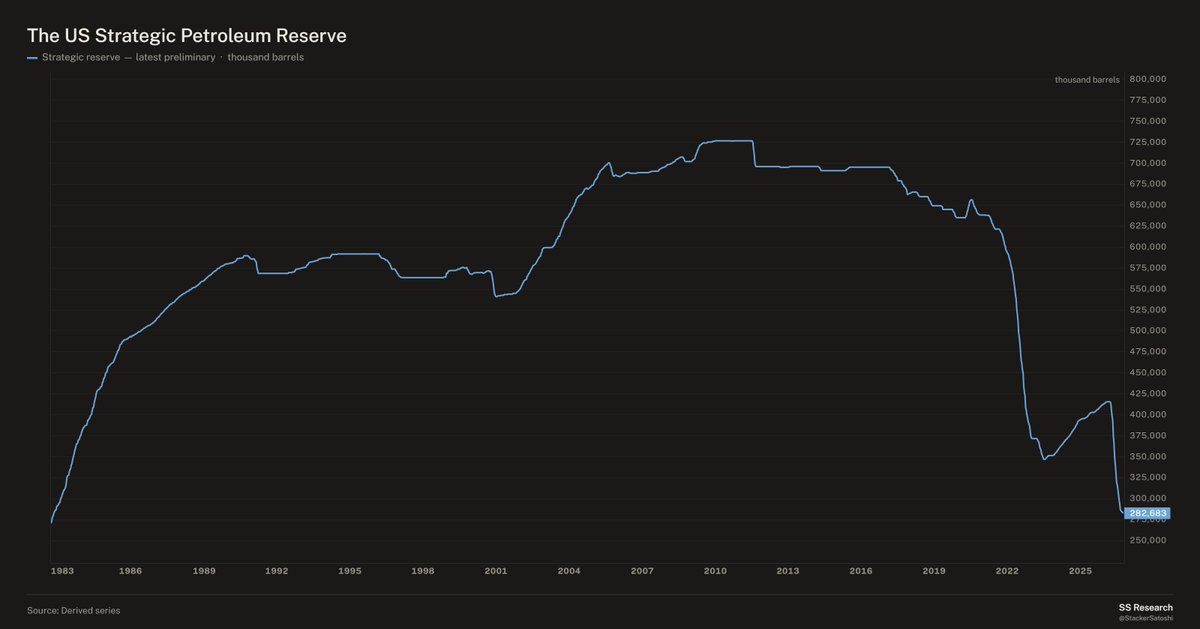Click the 500,000 y-axis label
Image resolution: width=1200 pixels, height=629 pixels.
(x=1148, y=331)
